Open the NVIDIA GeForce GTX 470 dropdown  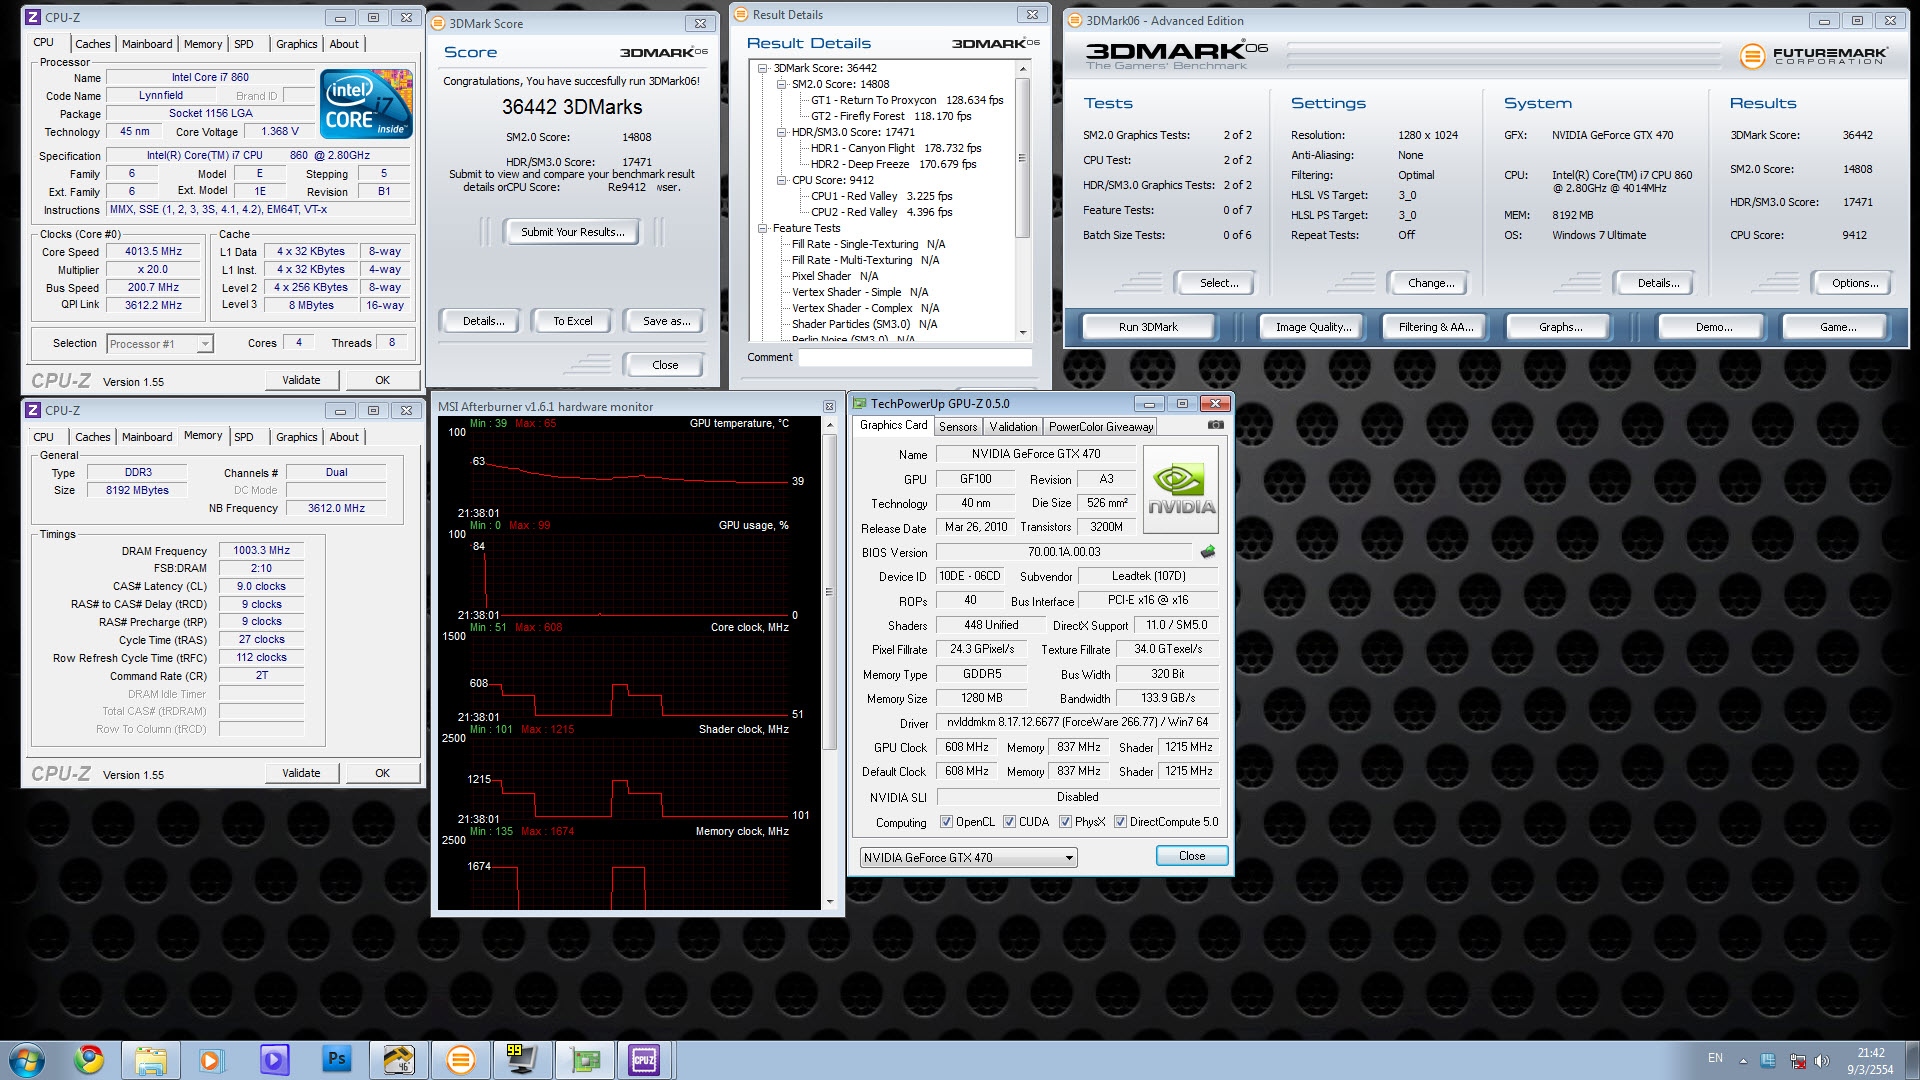coord(1069,858)
